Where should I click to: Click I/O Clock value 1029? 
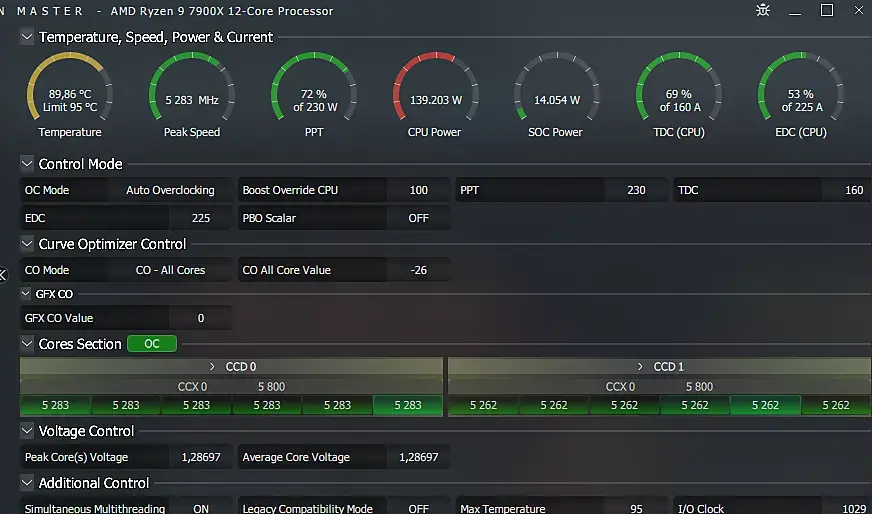pos(847,507)
